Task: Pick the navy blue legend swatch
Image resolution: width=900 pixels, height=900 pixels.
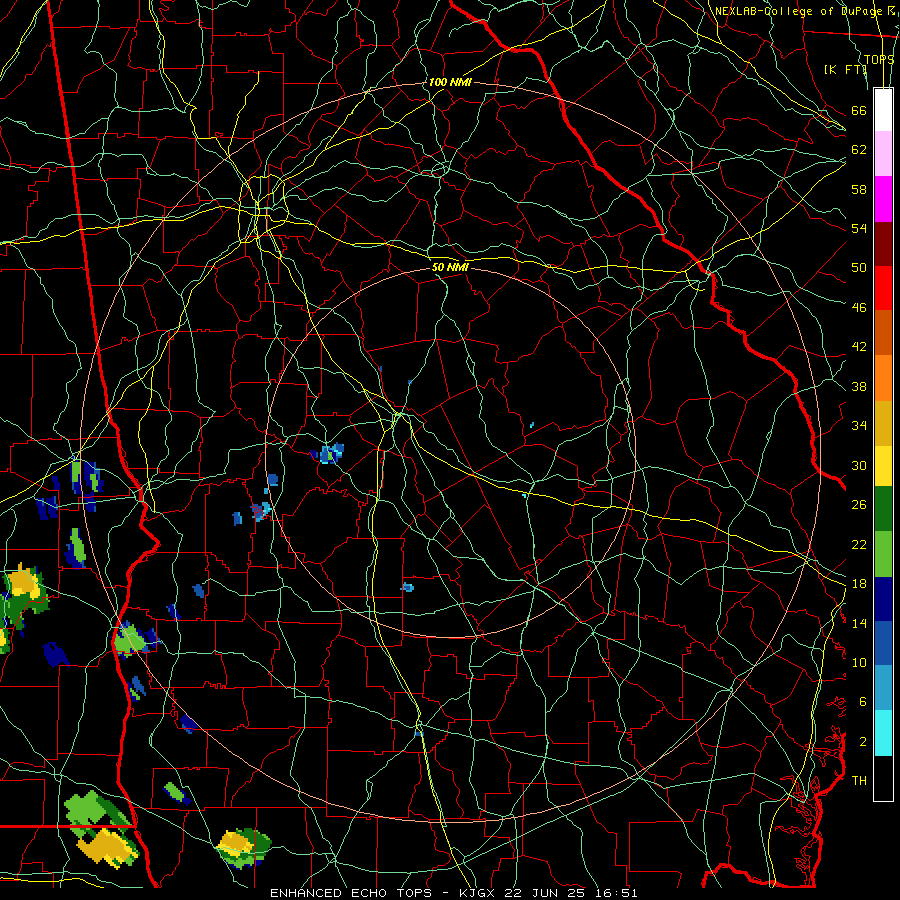Action: tap(883, 599)
